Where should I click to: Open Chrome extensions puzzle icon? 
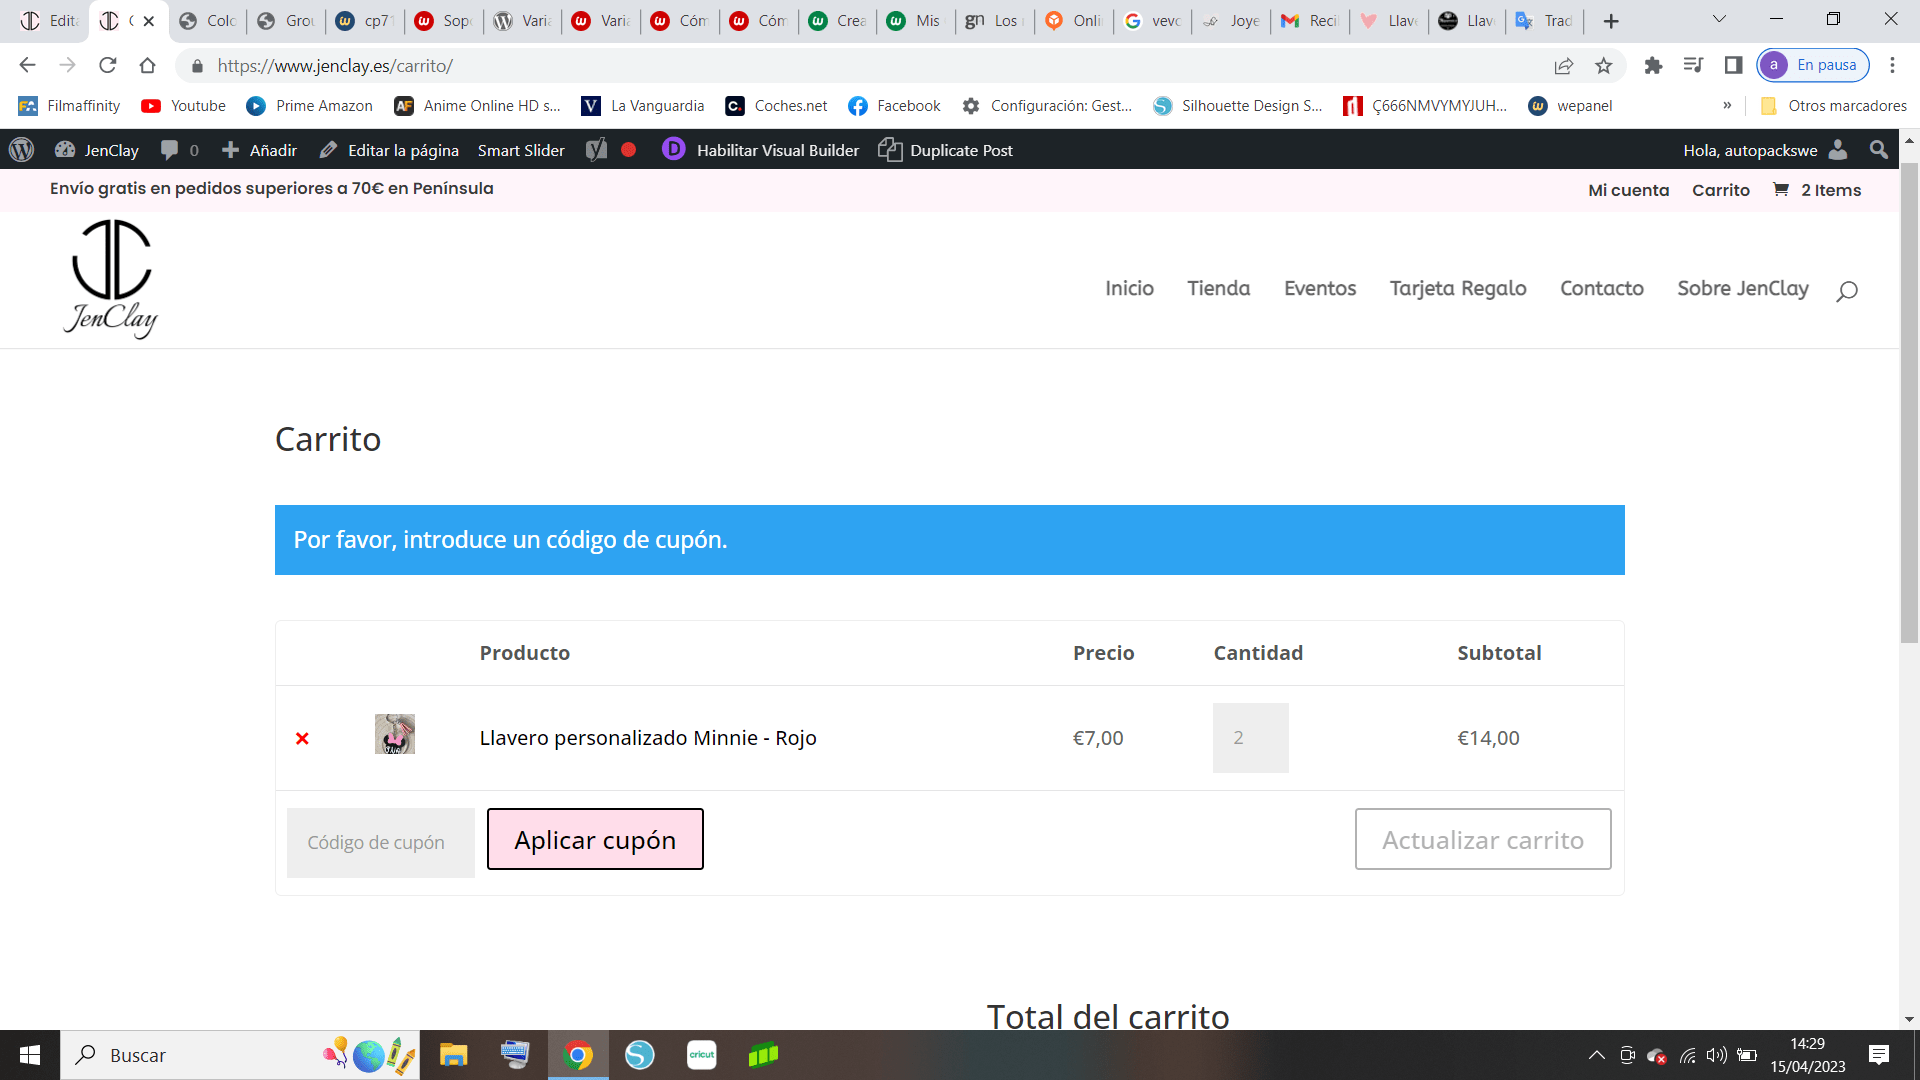click(x=1653, y=65)
